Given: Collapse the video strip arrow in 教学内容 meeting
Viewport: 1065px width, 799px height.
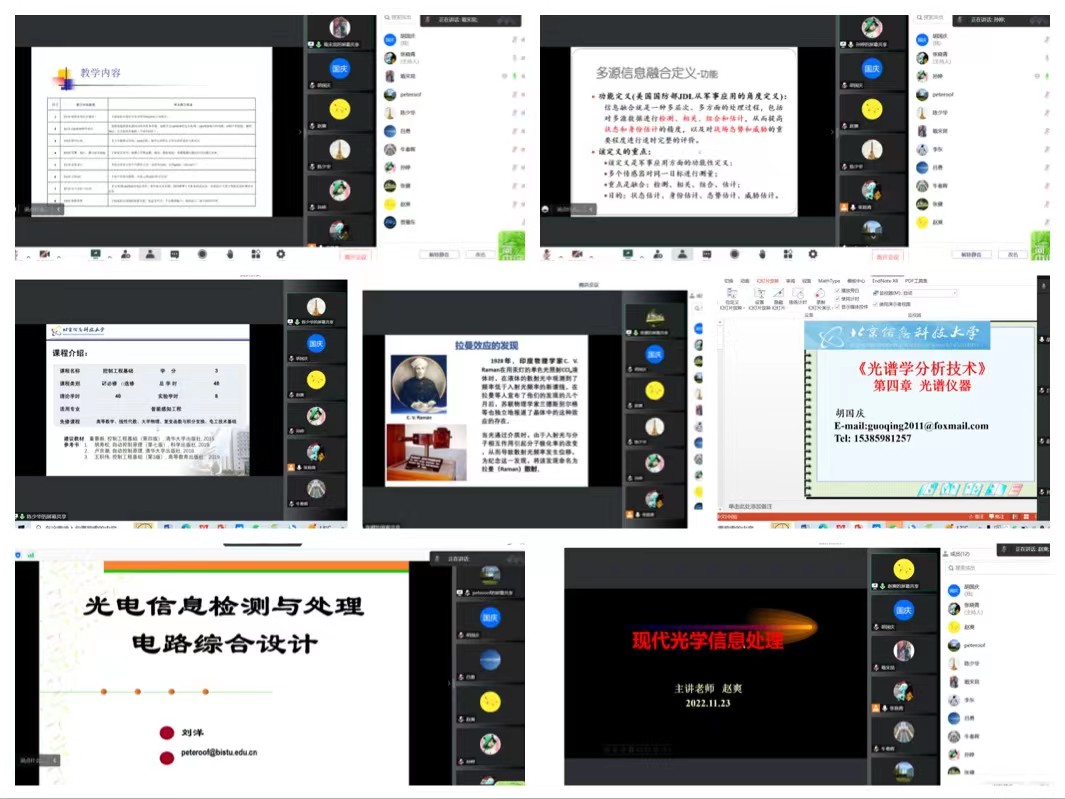Looking at the screenshot, I should tap(300, 132).
